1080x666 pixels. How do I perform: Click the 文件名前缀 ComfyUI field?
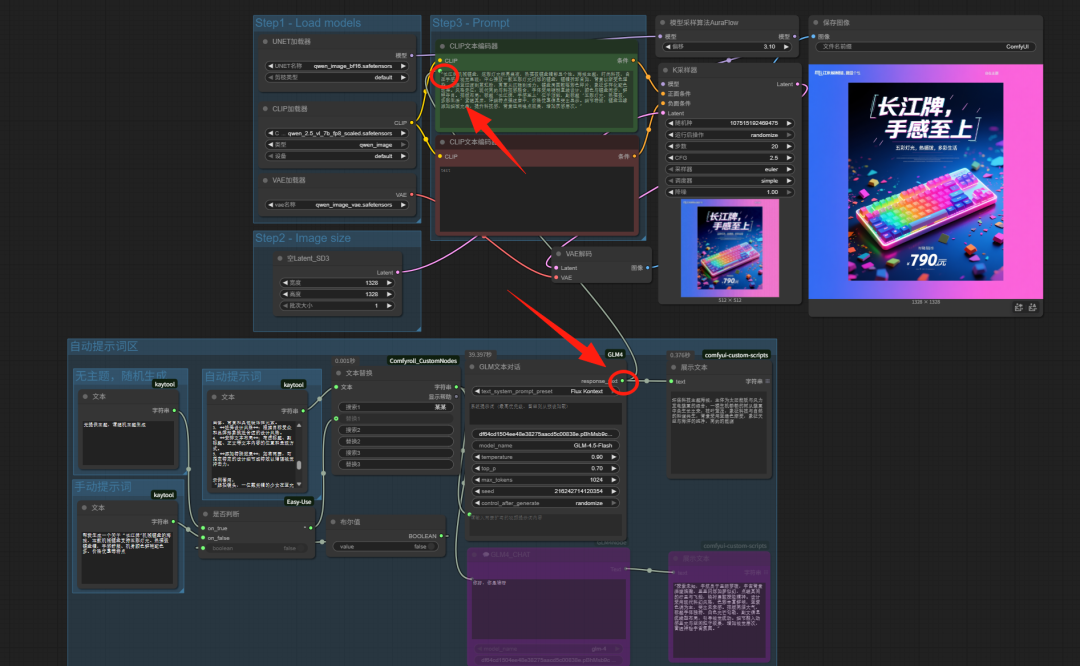925,47
